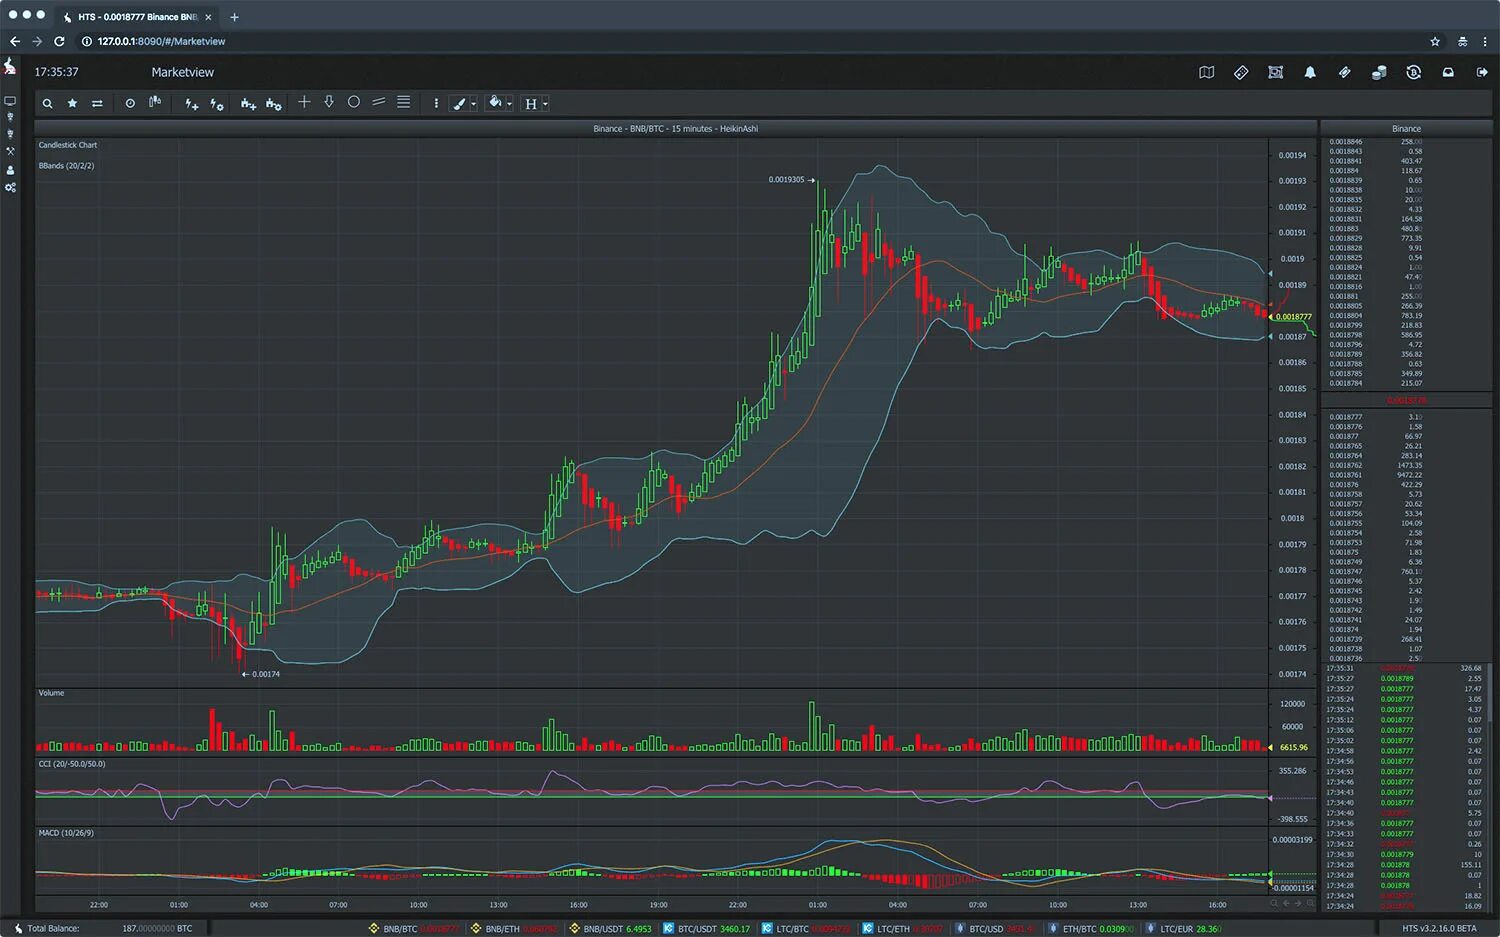Screen dimensions: 1500x937
Task: Click the bitcoin refresh cycle icon
Action: pos(1413,72)
